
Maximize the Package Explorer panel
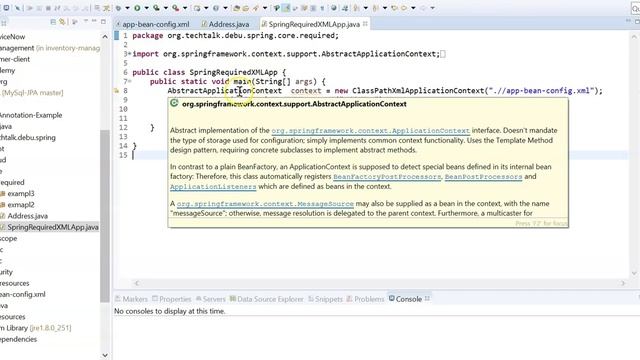(103, 21)
